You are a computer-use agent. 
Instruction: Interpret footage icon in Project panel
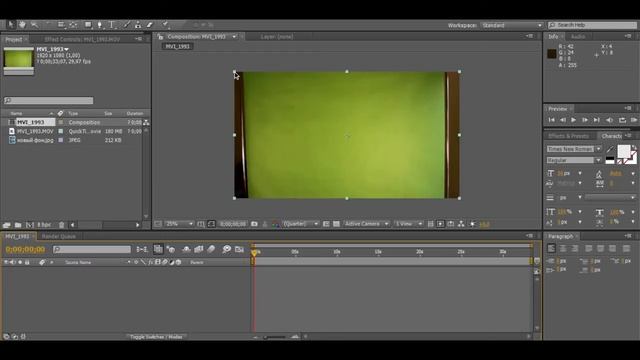click(x=7, y=225)
